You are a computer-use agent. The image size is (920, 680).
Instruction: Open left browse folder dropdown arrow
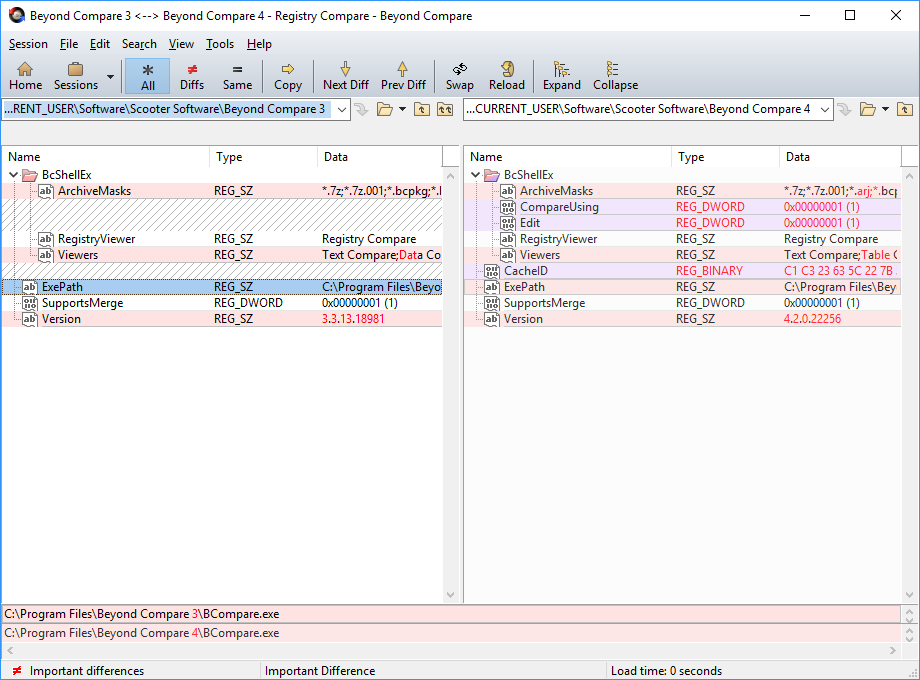(x=402, y=109)
